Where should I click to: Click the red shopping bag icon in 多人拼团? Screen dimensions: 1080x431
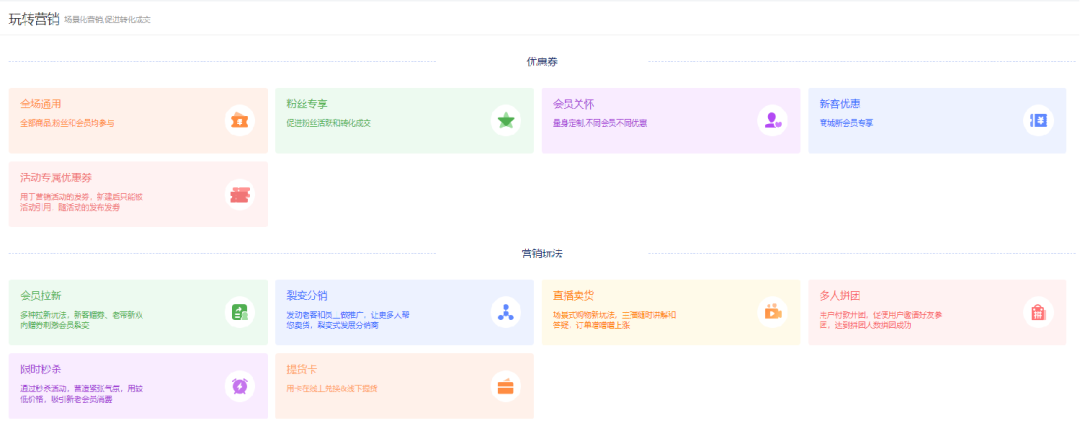pyautogui.click(x=1039, y=313)
